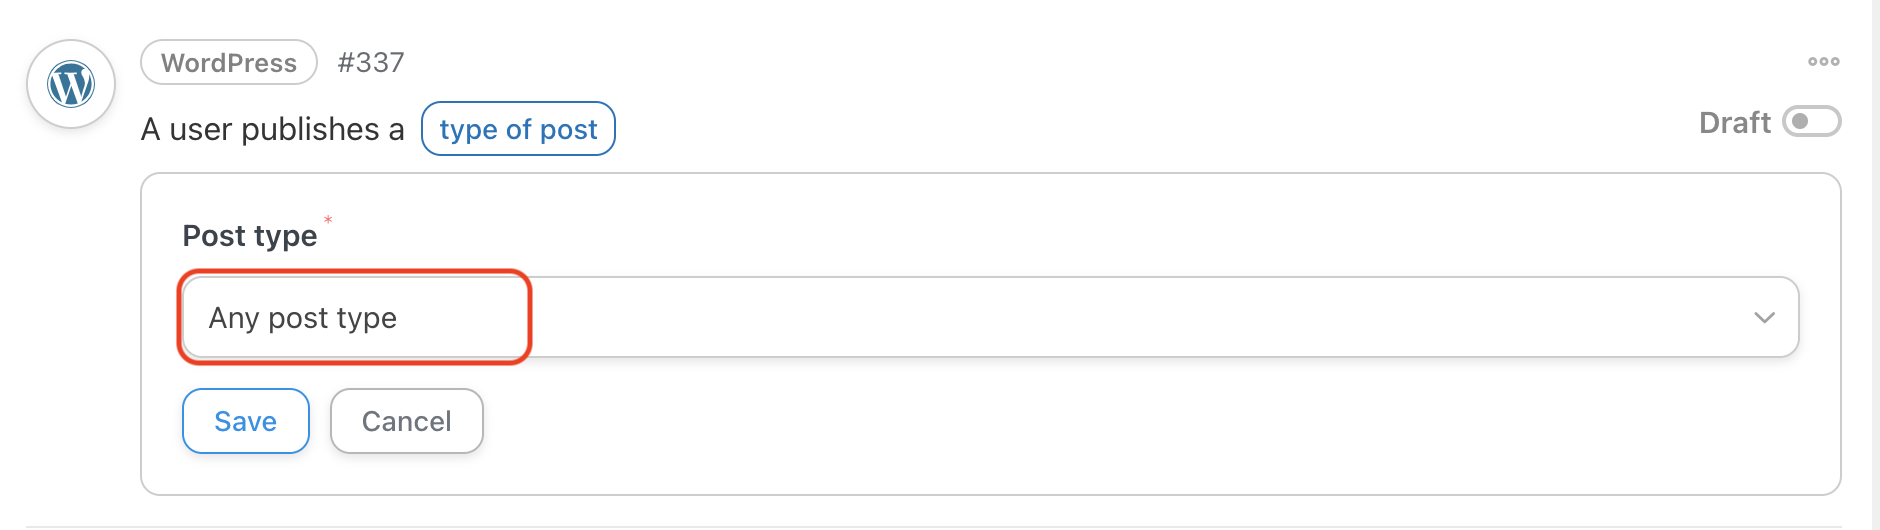Image resolution: width=1880 pixels, height=530 pixels.
Task: Click the vertical scrollbar on the right
Action: (x=1876, y=265)
